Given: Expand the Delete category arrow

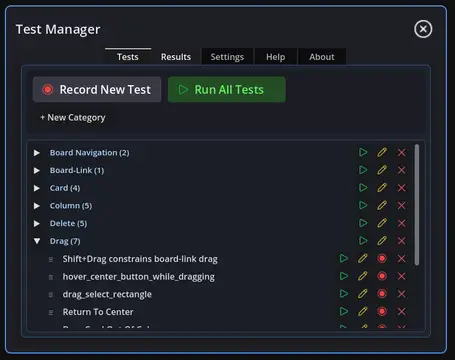Looking at the screenshot, I should pos(37,223).
